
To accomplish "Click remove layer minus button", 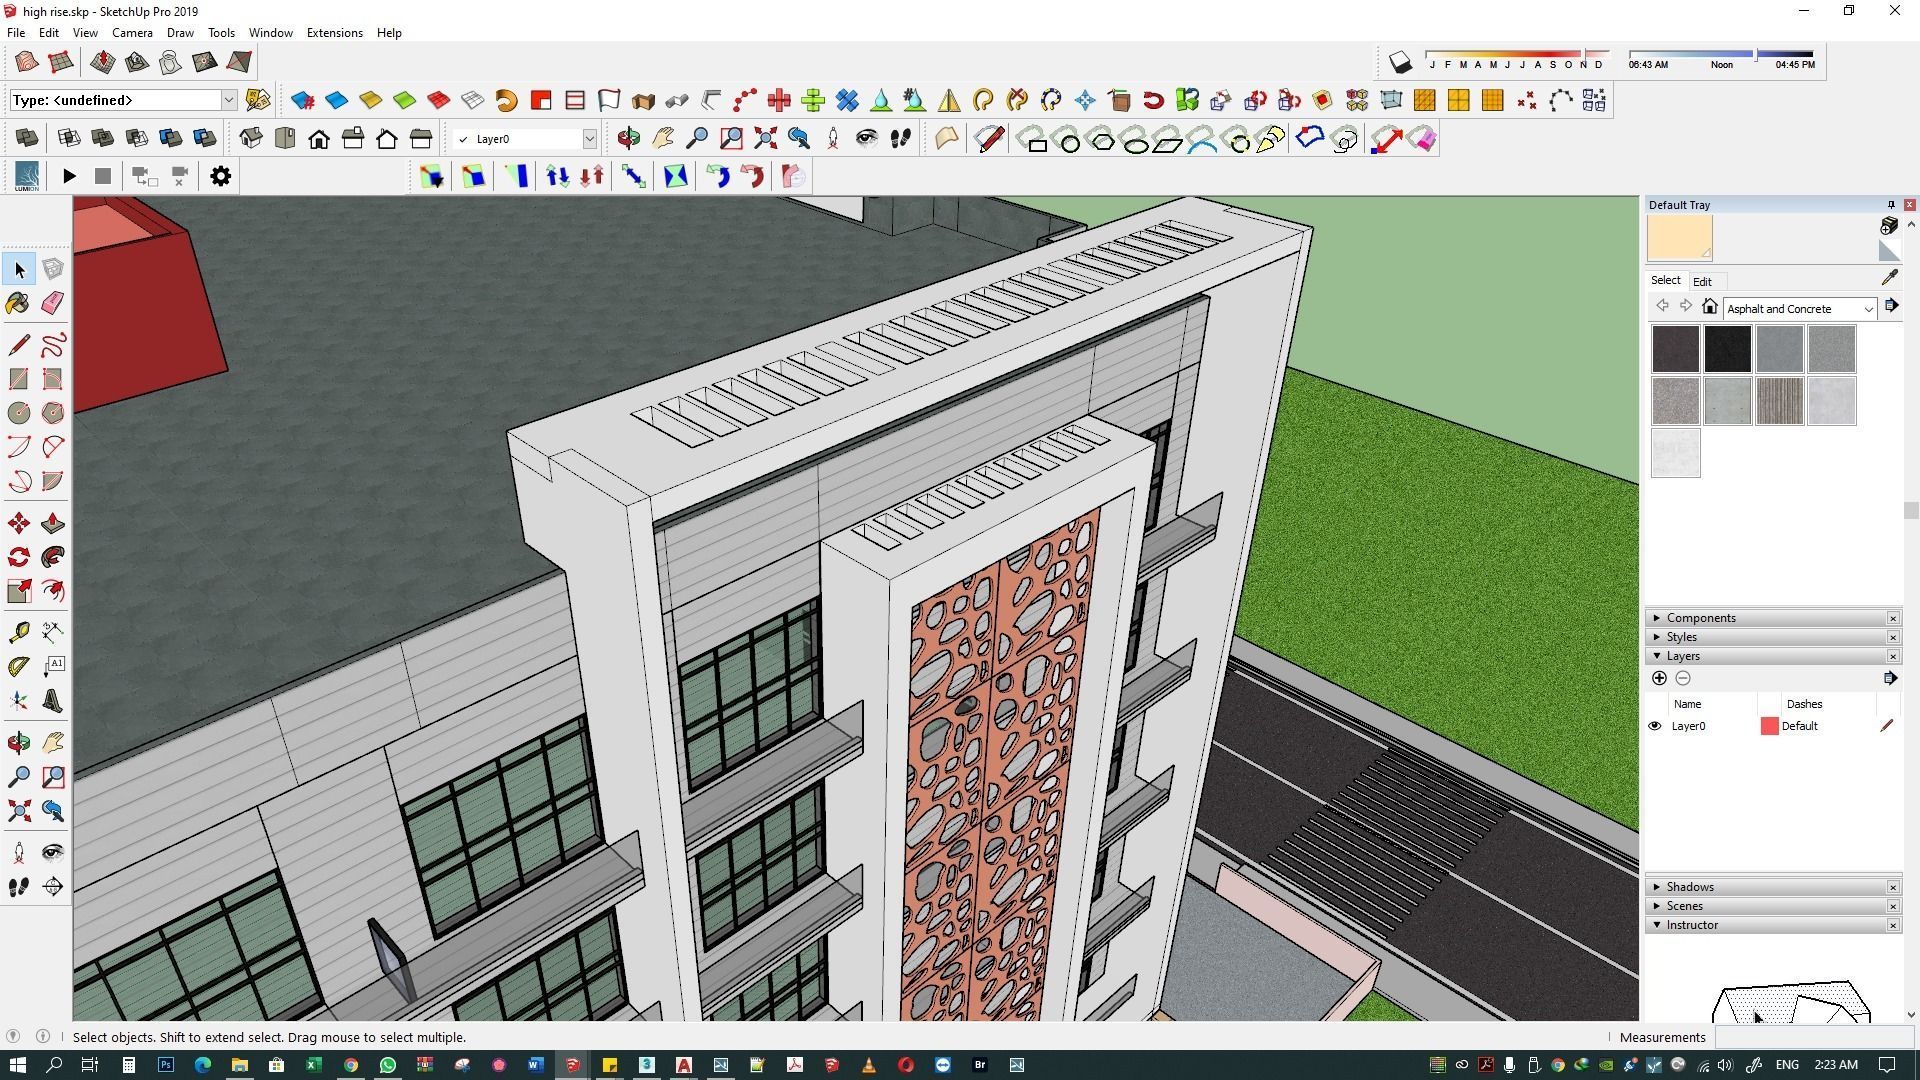I will (1683, 678).
